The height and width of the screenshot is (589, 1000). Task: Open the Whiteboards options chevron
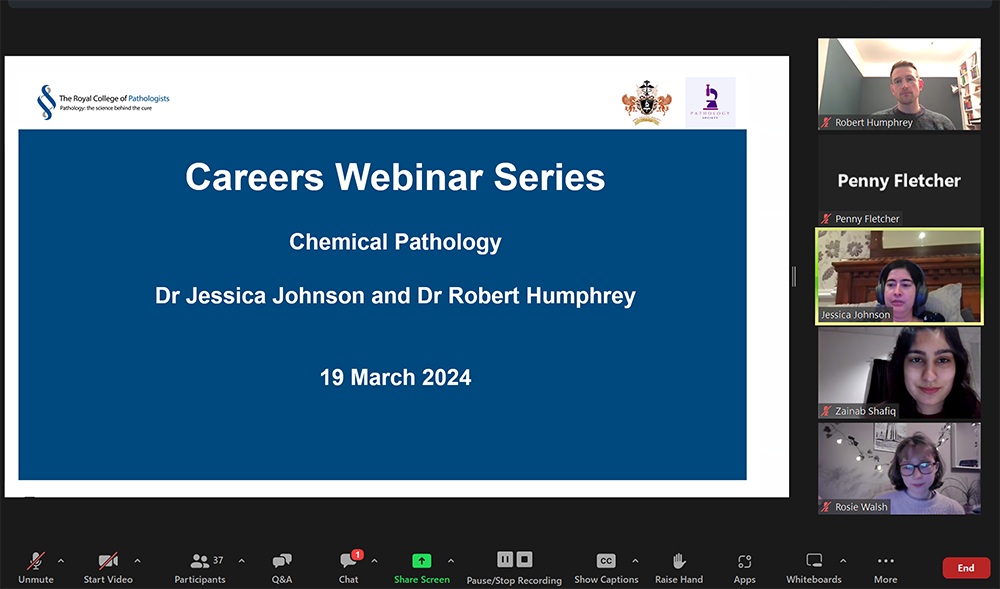tap(843, 561)
